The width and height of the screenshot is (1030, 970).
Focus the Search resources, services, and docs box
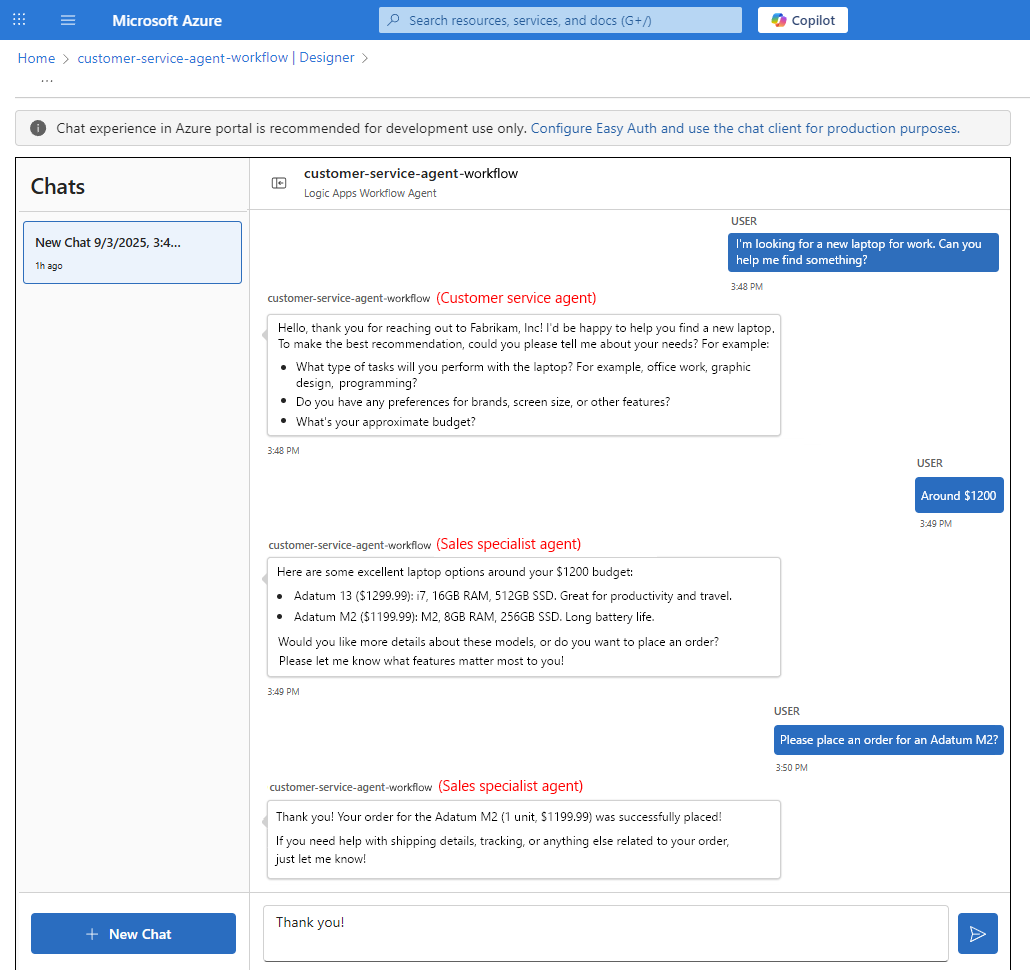point(560,20)
